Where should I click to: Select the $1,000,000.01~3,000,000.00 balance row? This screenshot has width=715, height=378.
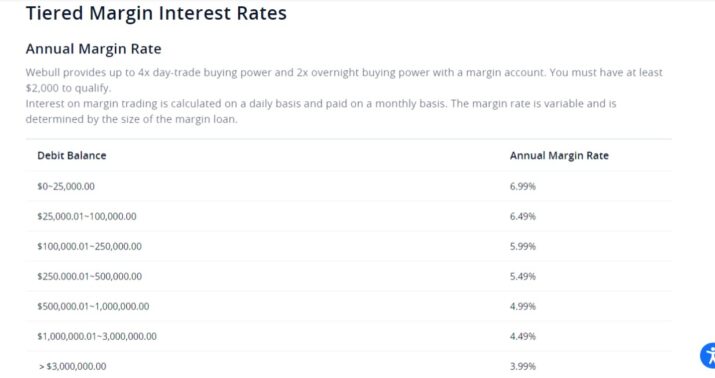point(349,337)
